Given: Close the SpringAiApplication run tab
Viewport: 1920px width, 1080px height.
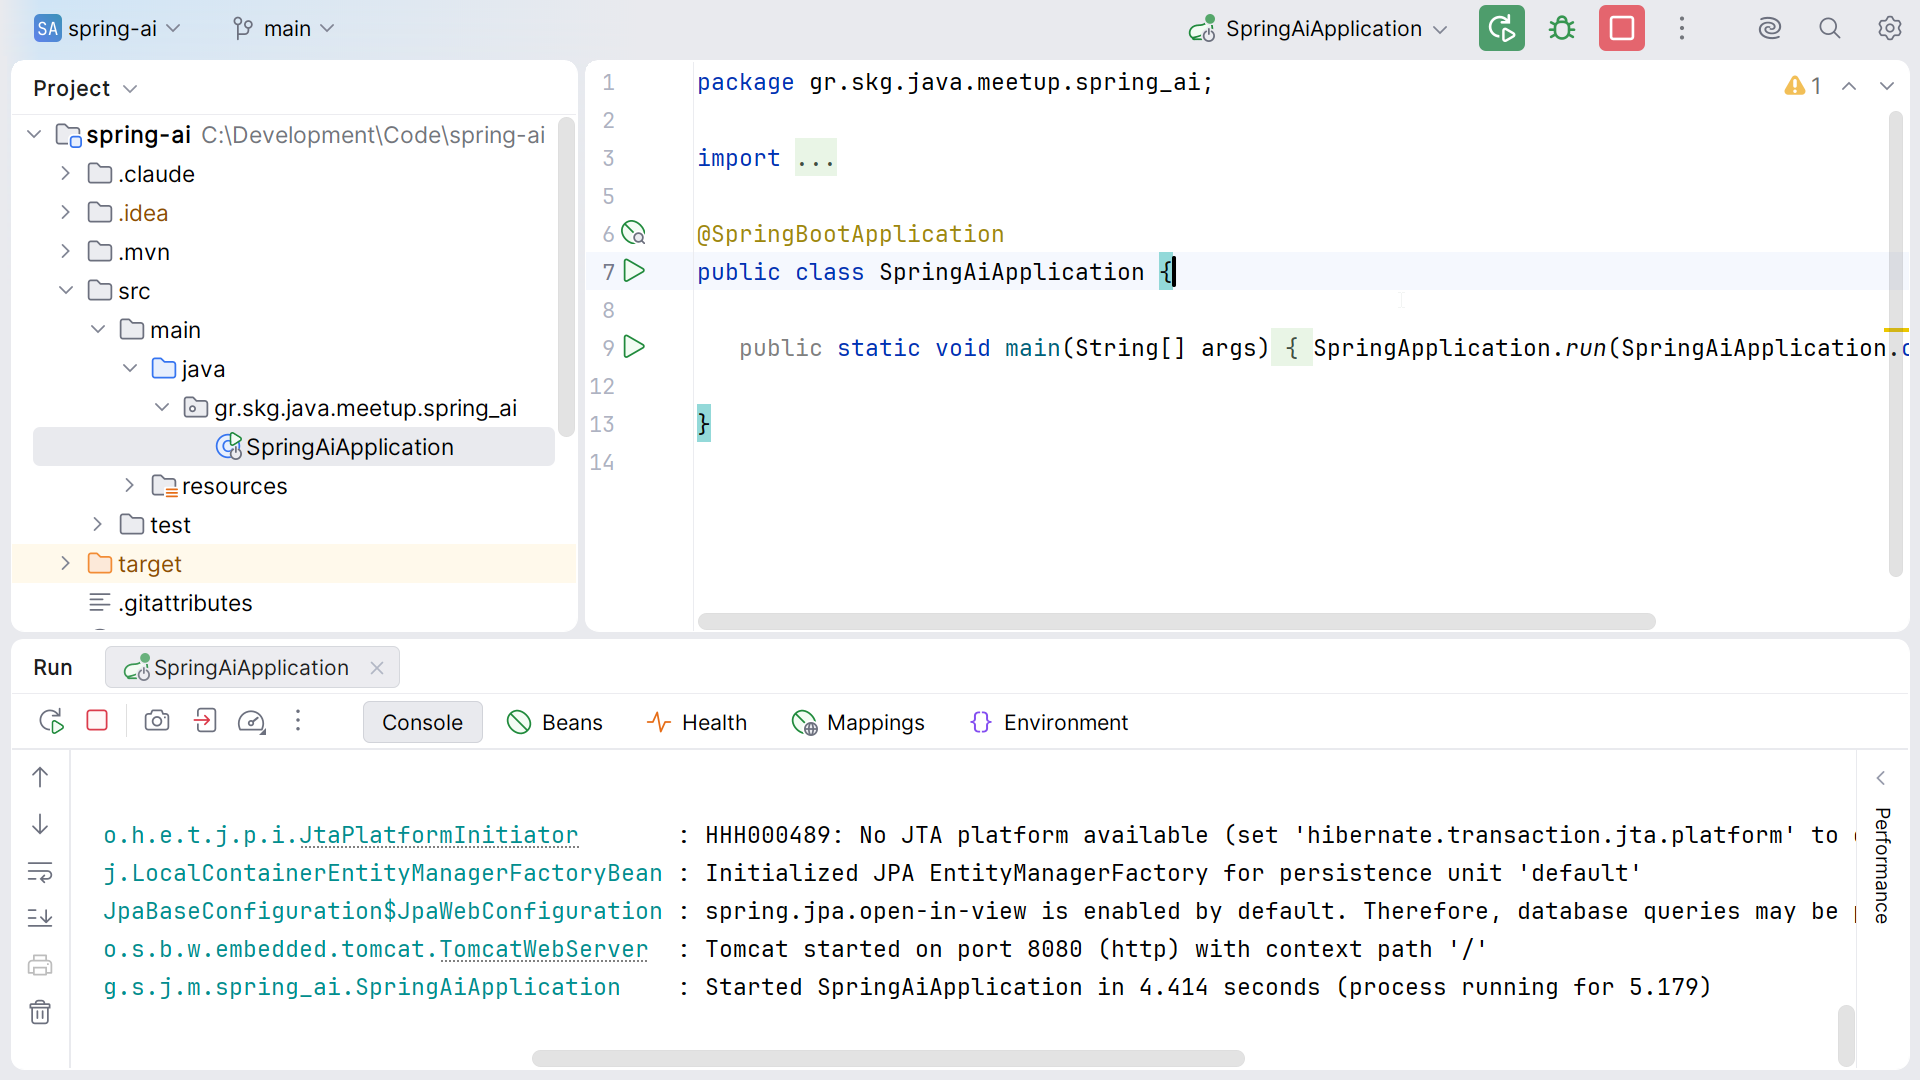Looking at the screenshot, I should pos(377,668).
